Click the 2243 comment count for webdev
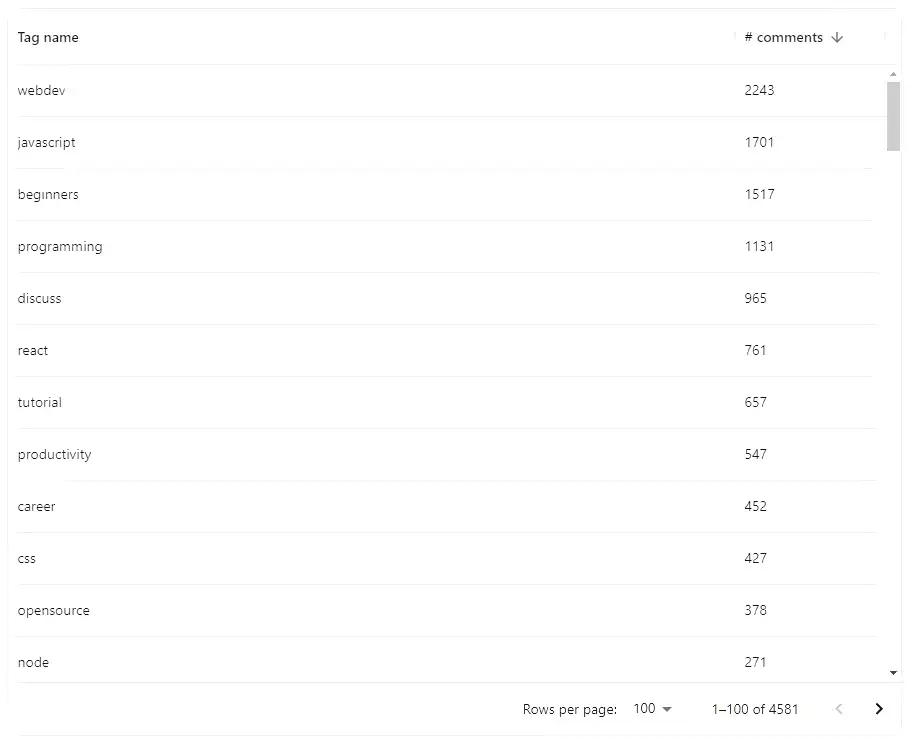The image size is (911, 742). point(759,90)
